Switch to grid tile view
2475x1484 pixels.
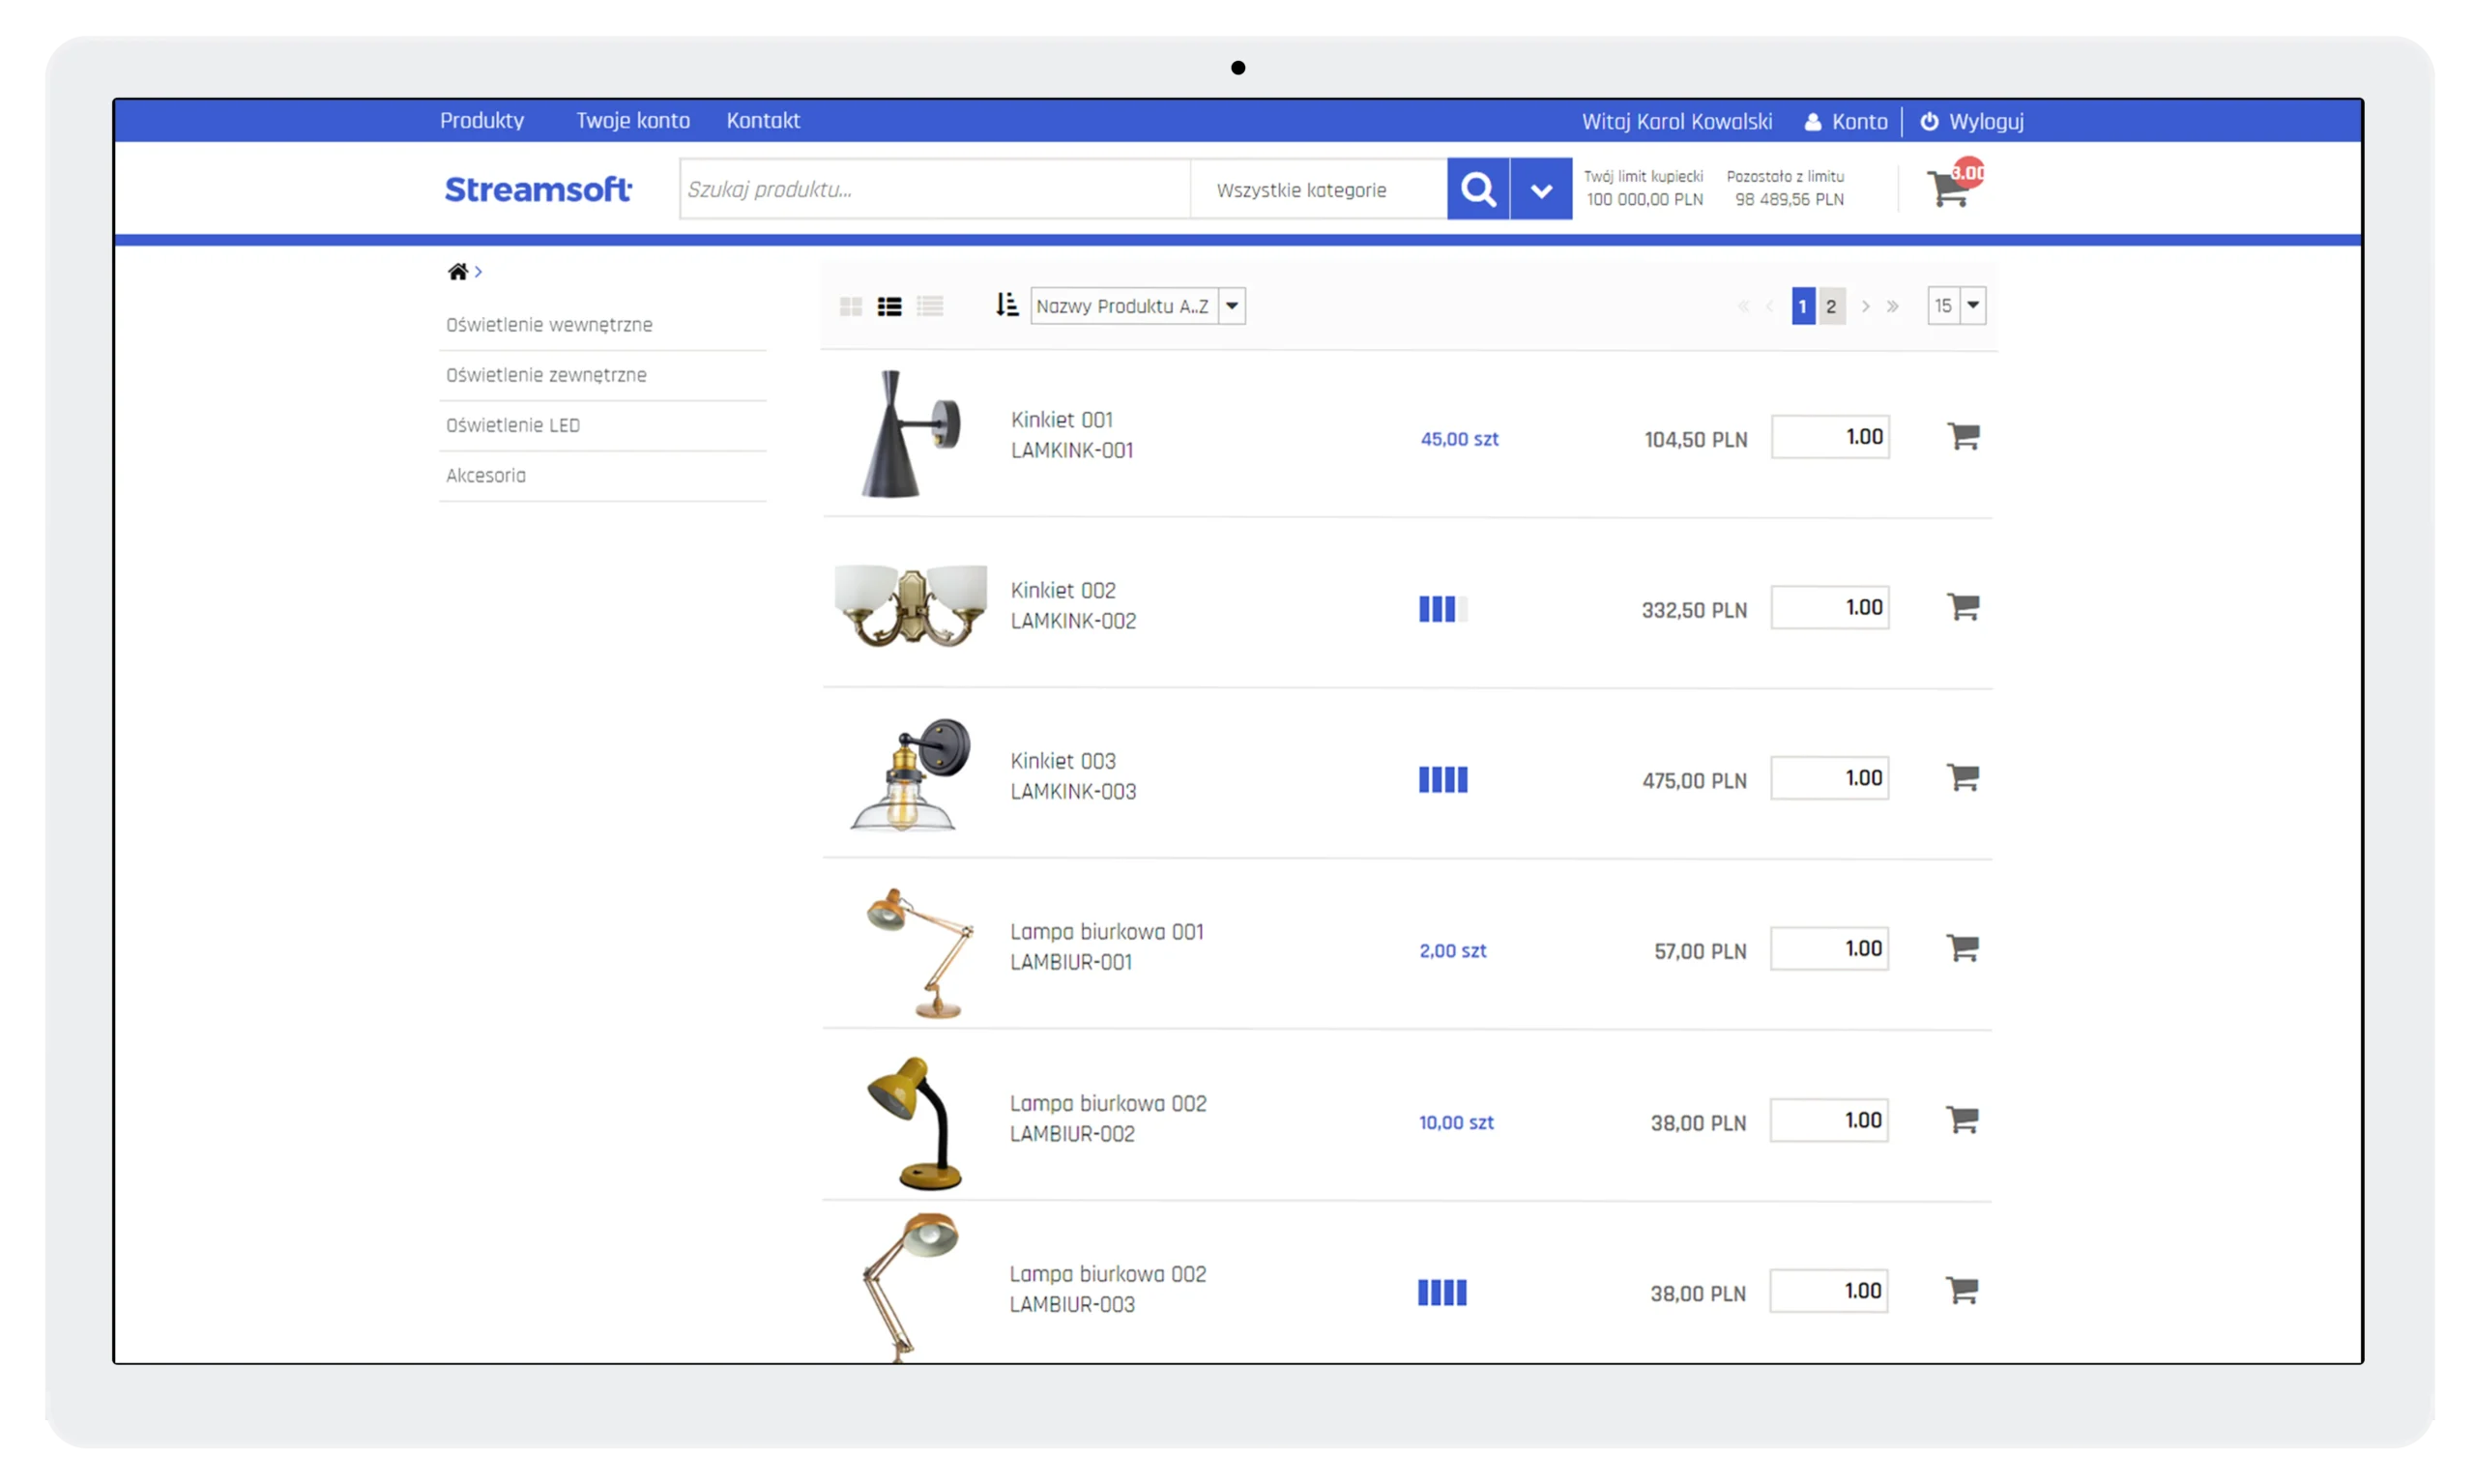pos(850,306)
